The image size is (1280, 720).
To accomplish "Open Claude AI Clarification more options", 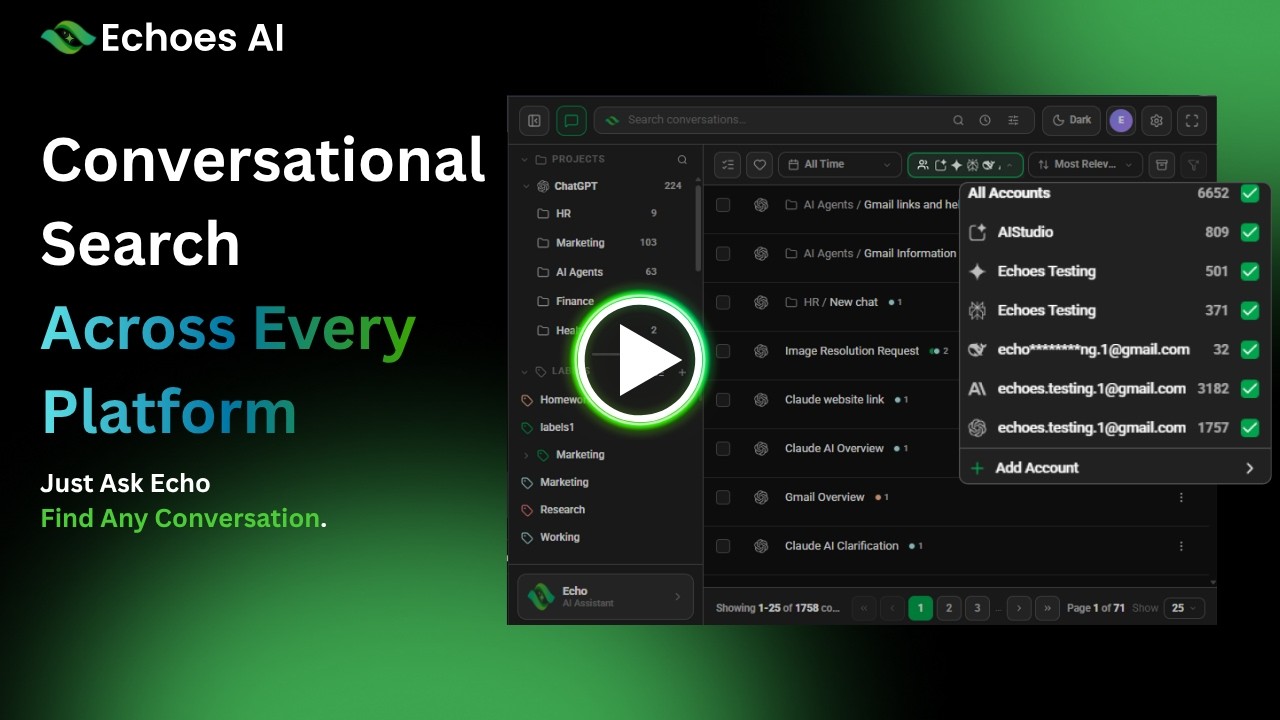I will 1181,546.
